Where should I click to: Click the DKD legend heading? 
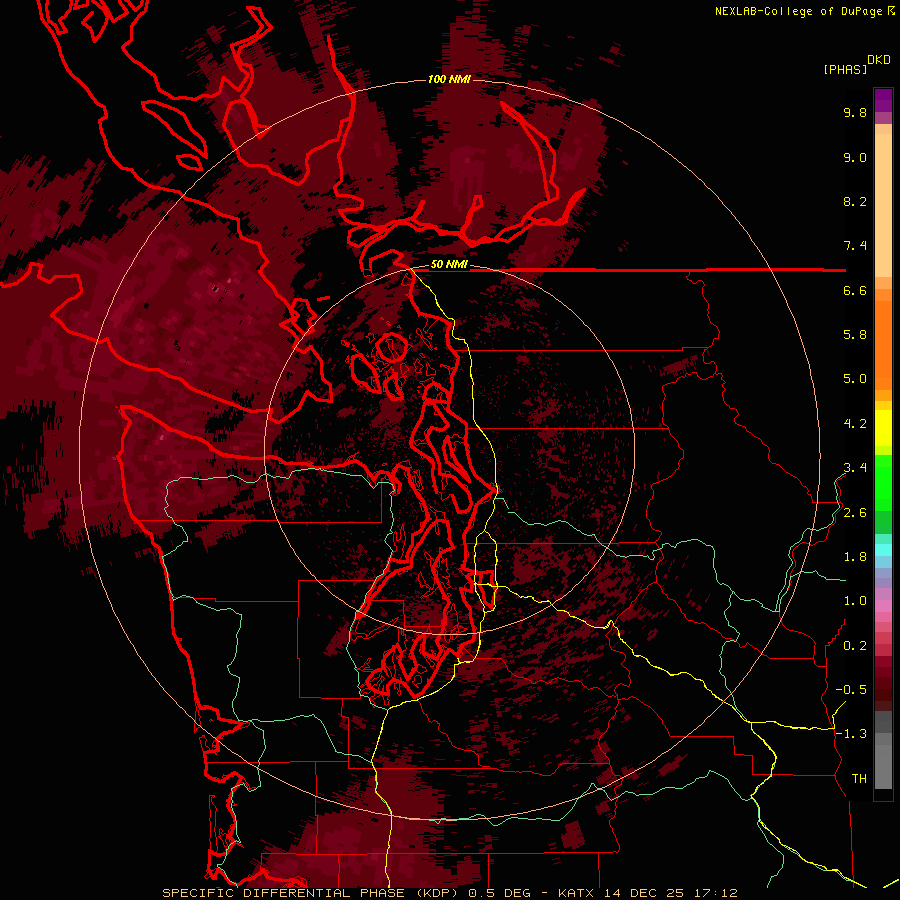(x=879, y=60)
